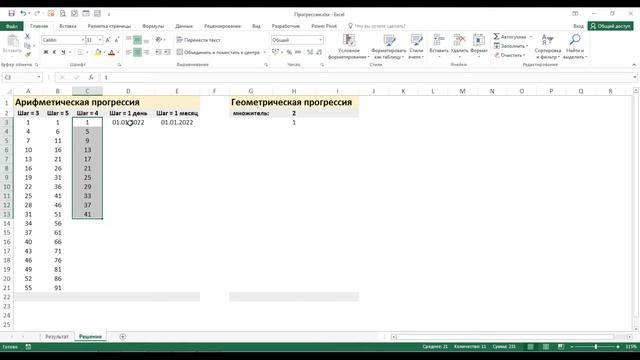Open the Calibri font name dropdown

click(x=83, y=40)
